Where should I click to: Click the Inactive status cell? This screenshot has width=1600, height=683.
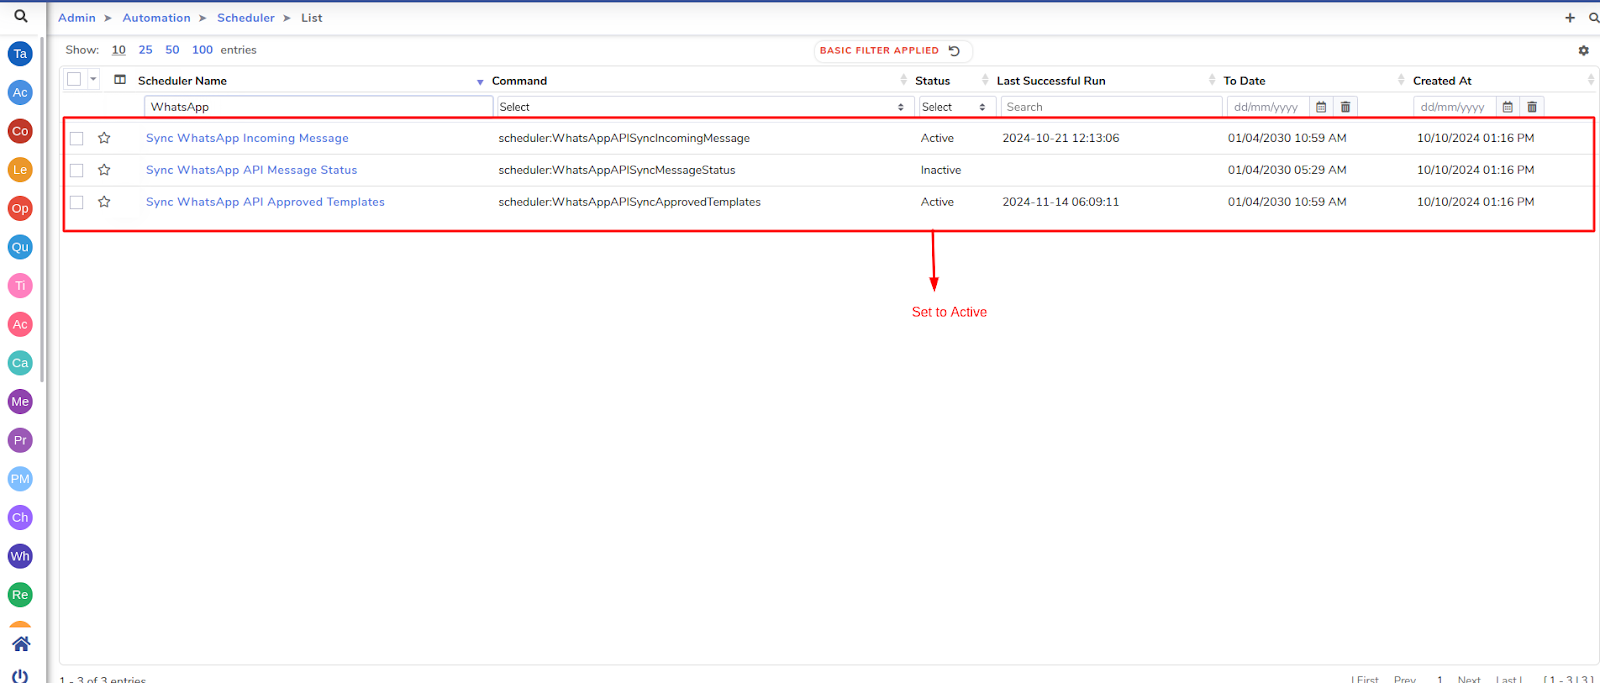point(941,170)
